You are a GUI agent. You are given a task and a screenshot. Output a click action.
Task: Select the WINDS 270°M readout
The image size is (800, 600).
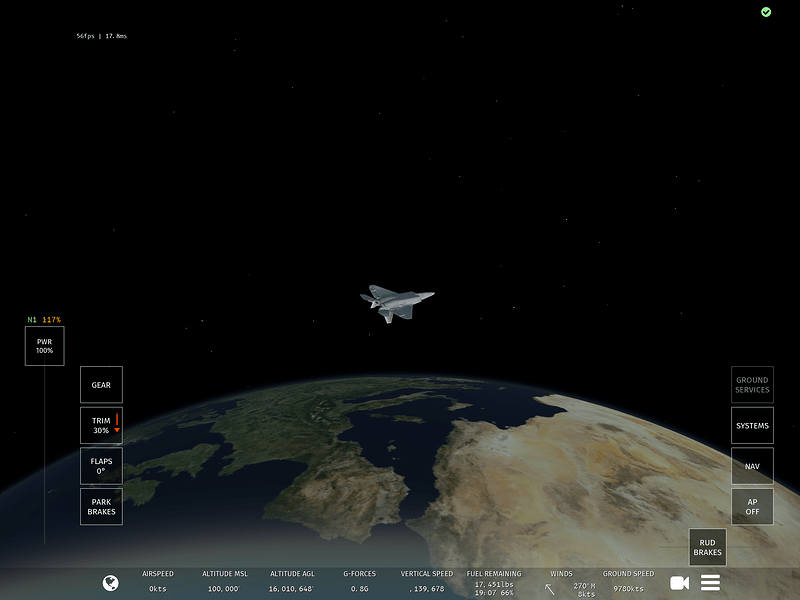pyautogui.click(x=570, y=584)
